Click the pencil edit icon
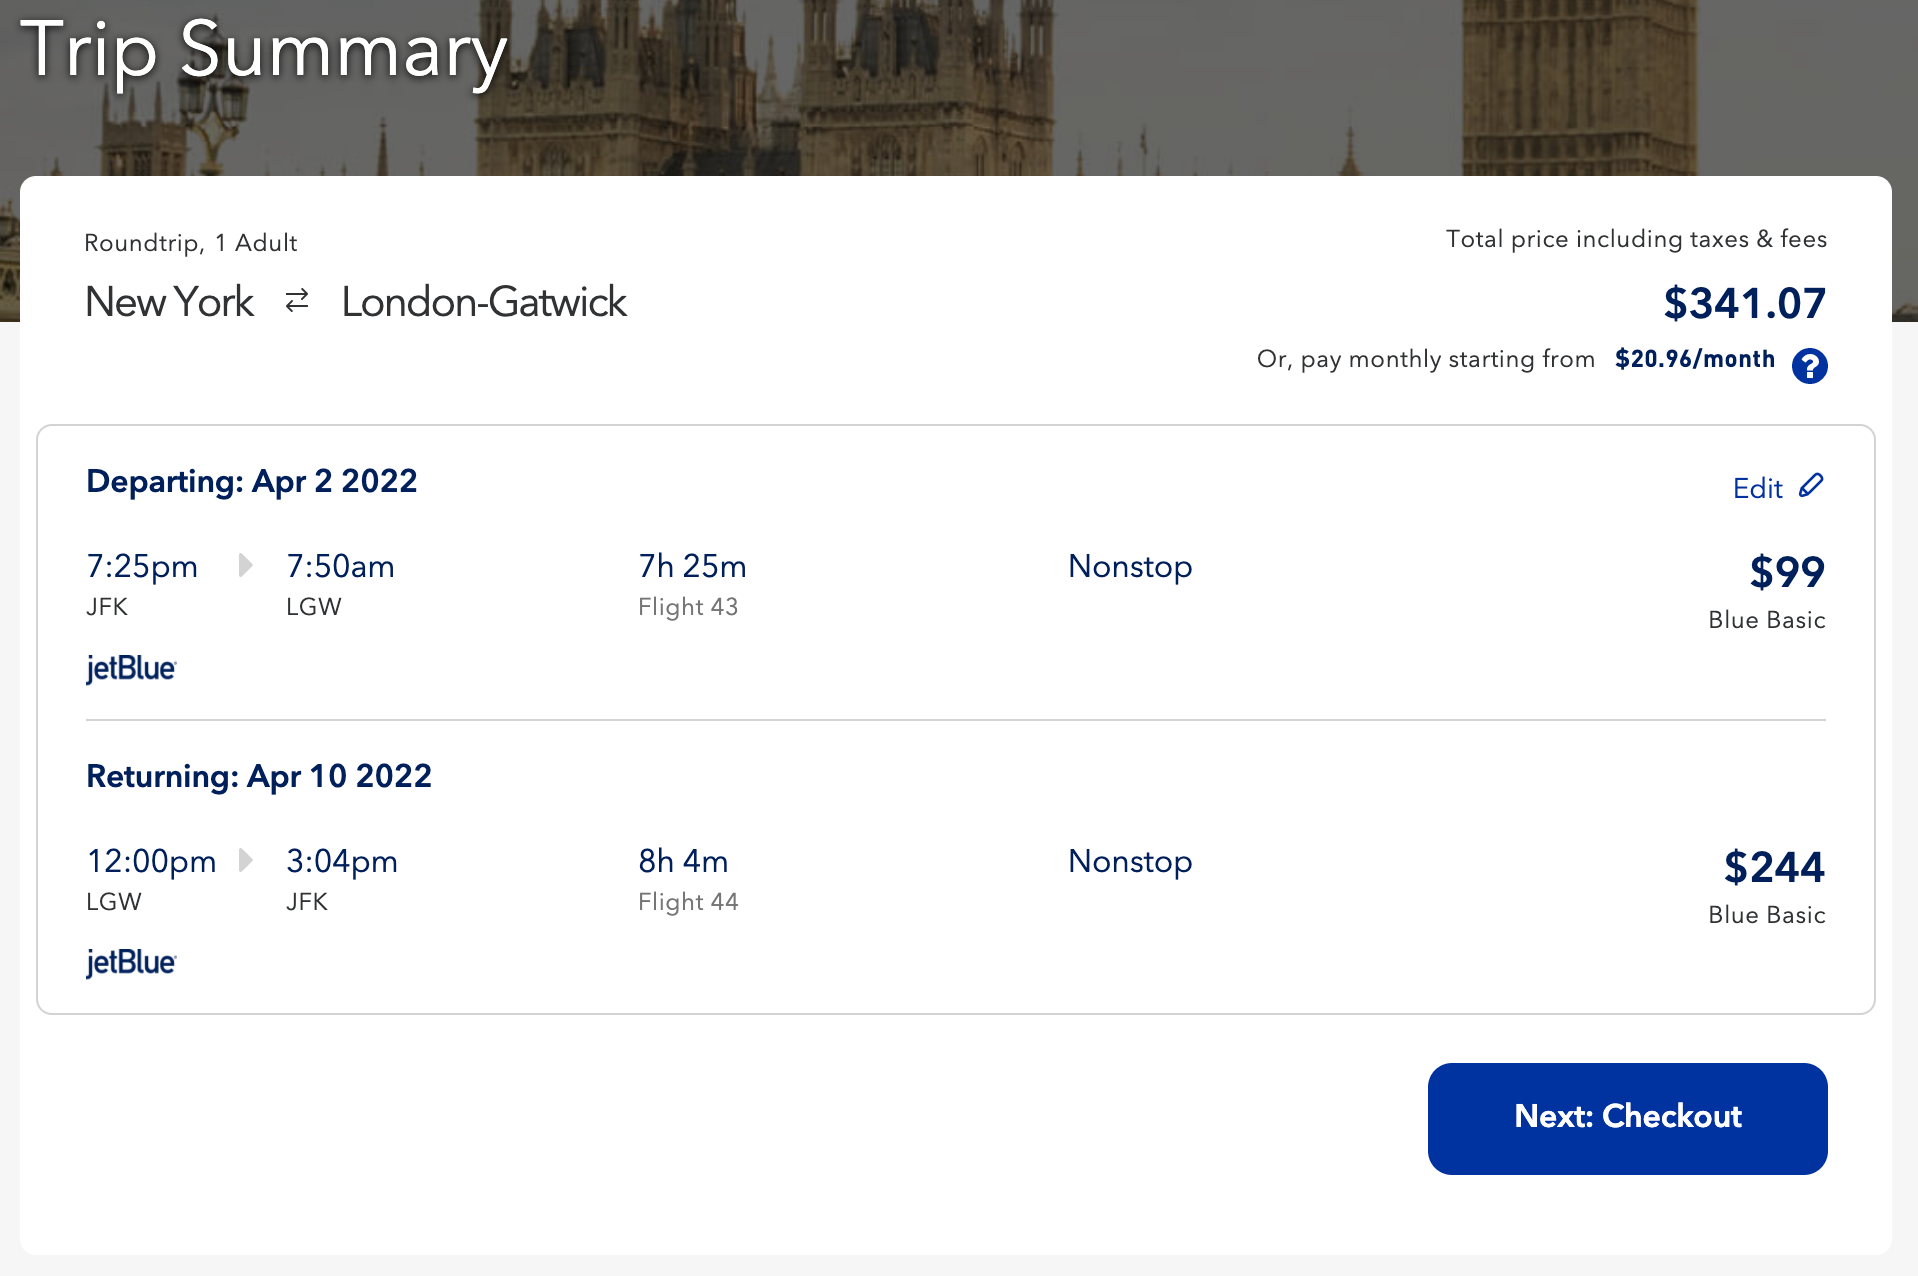1918x1276 pixels. click(1811, 486)
